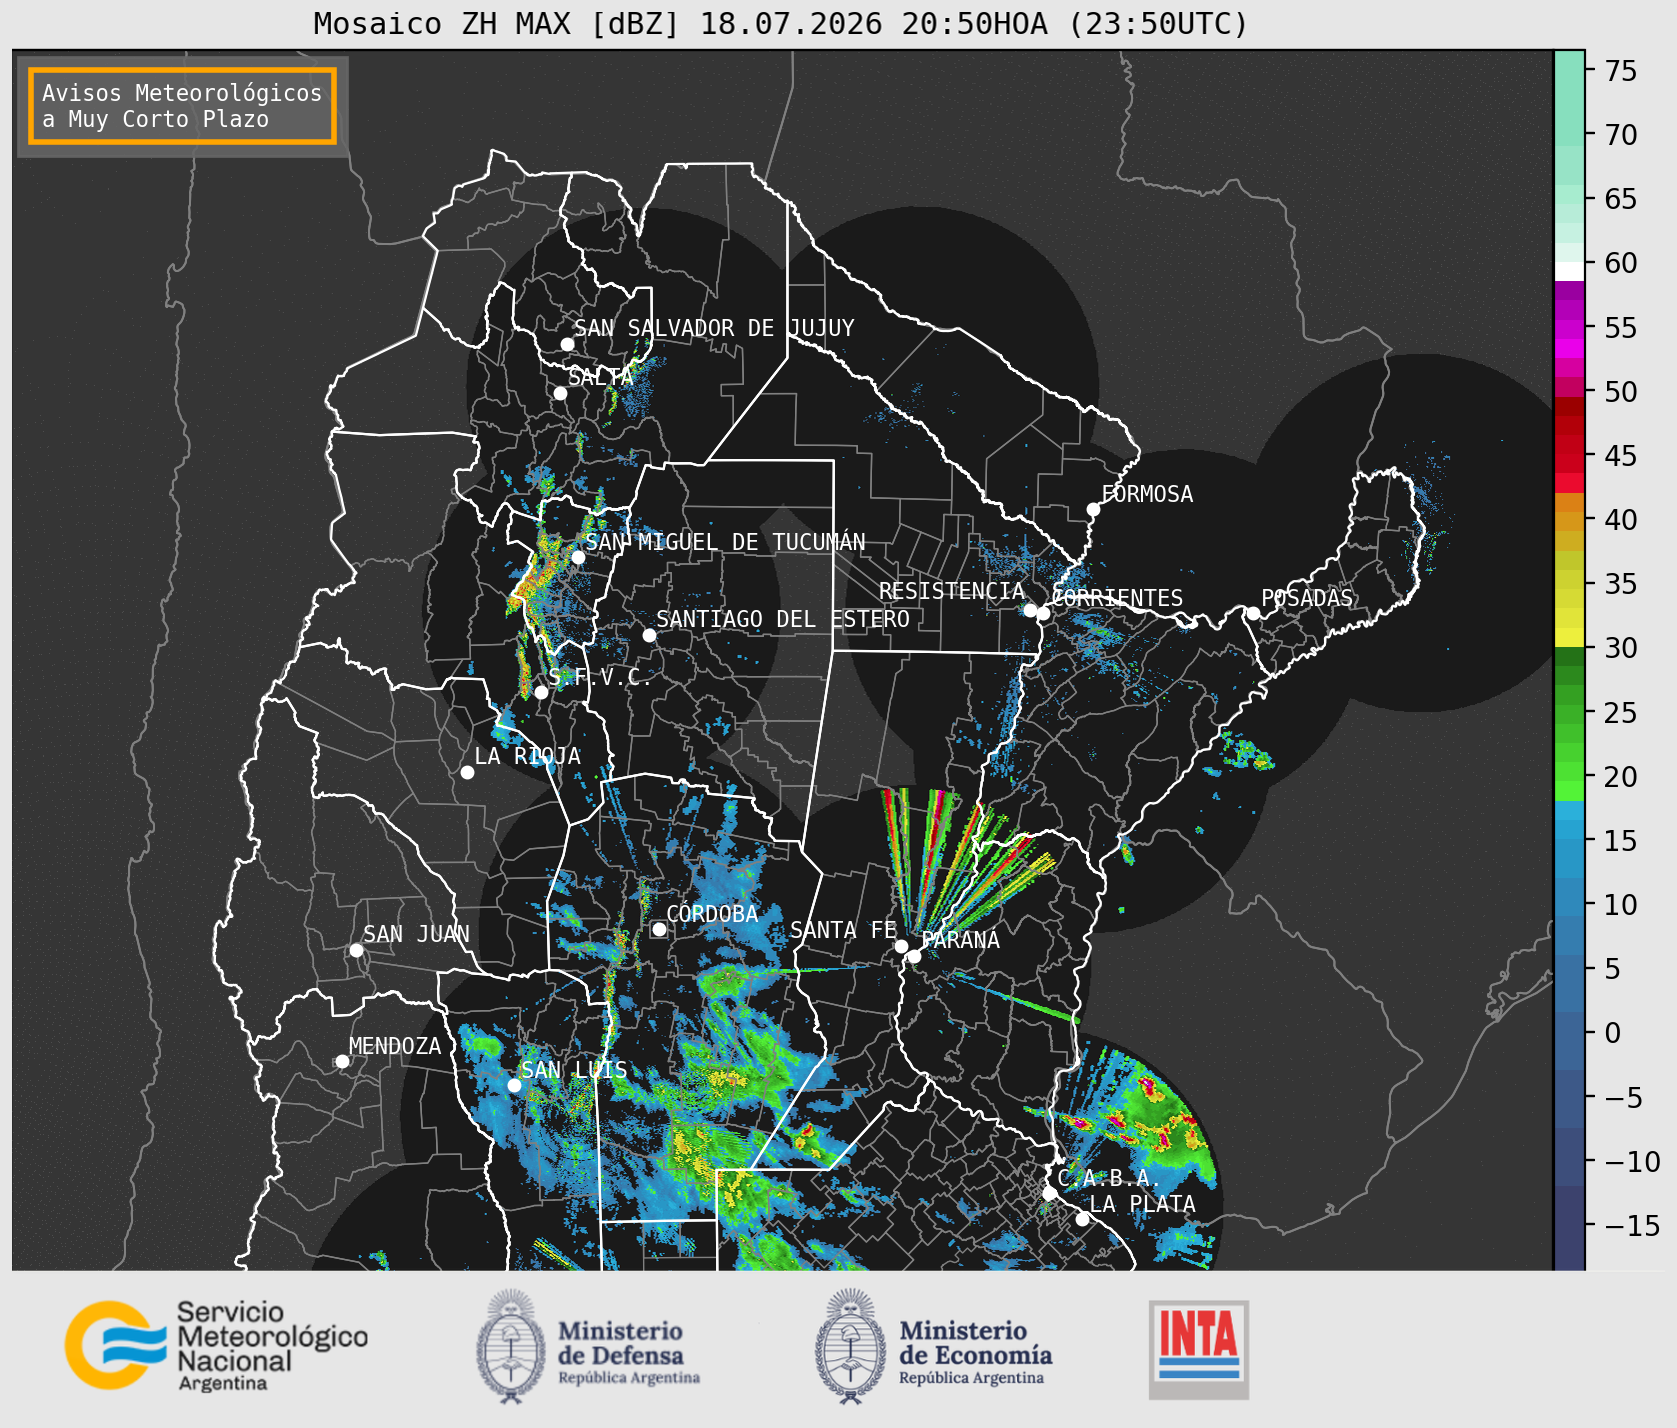The height and width of the screenshot is (1428, 1677).
Task: Click the Posadas city marker dot
Action: click(1253, 613)
